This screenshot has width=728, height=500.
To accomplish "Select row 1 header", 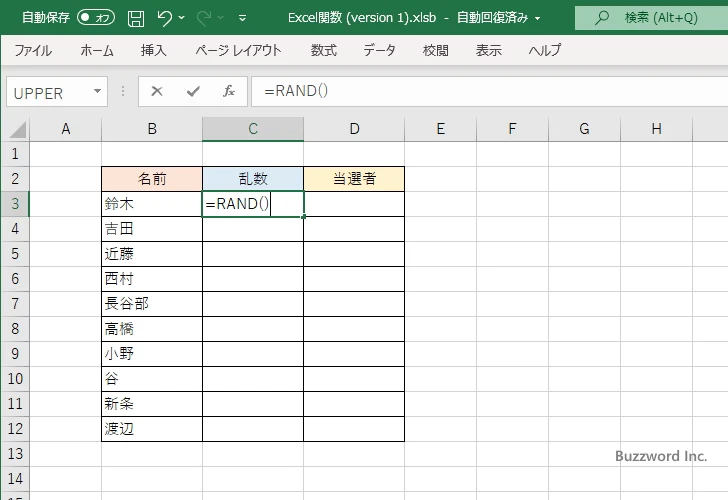I will tap(15, 154).
